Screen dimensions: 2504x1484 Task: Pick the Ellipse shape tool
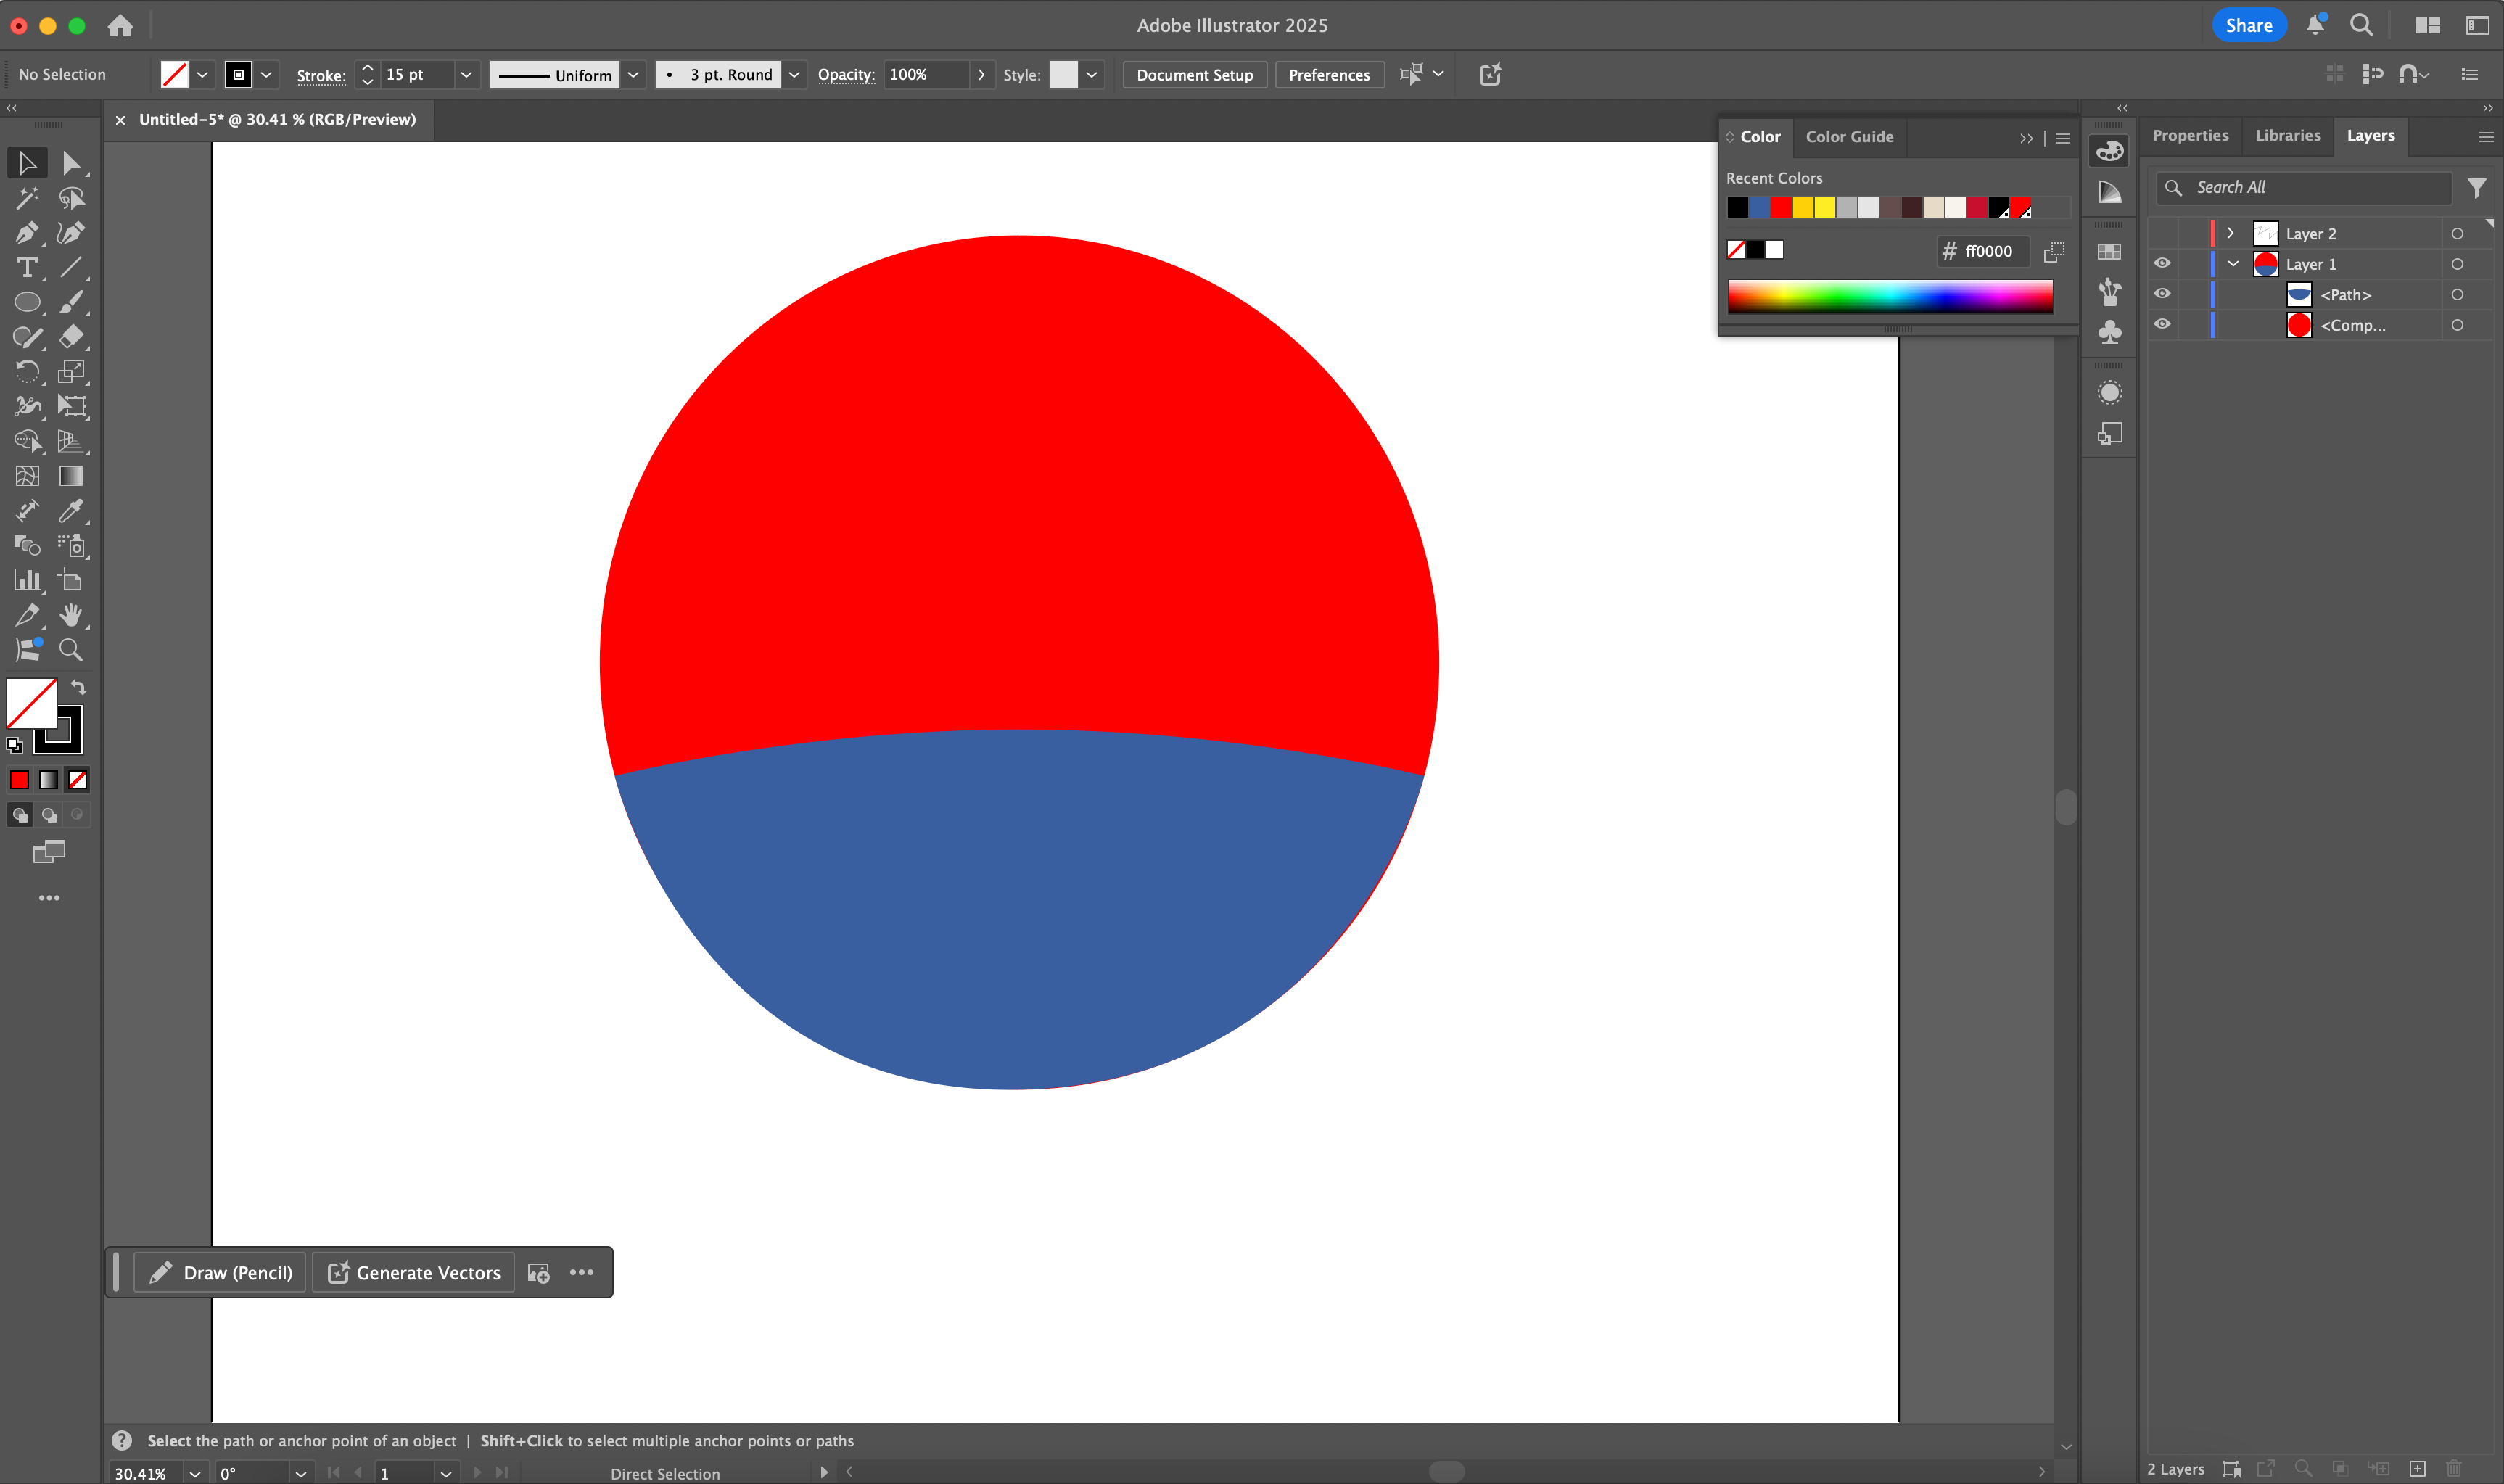[x=27, y=301]
